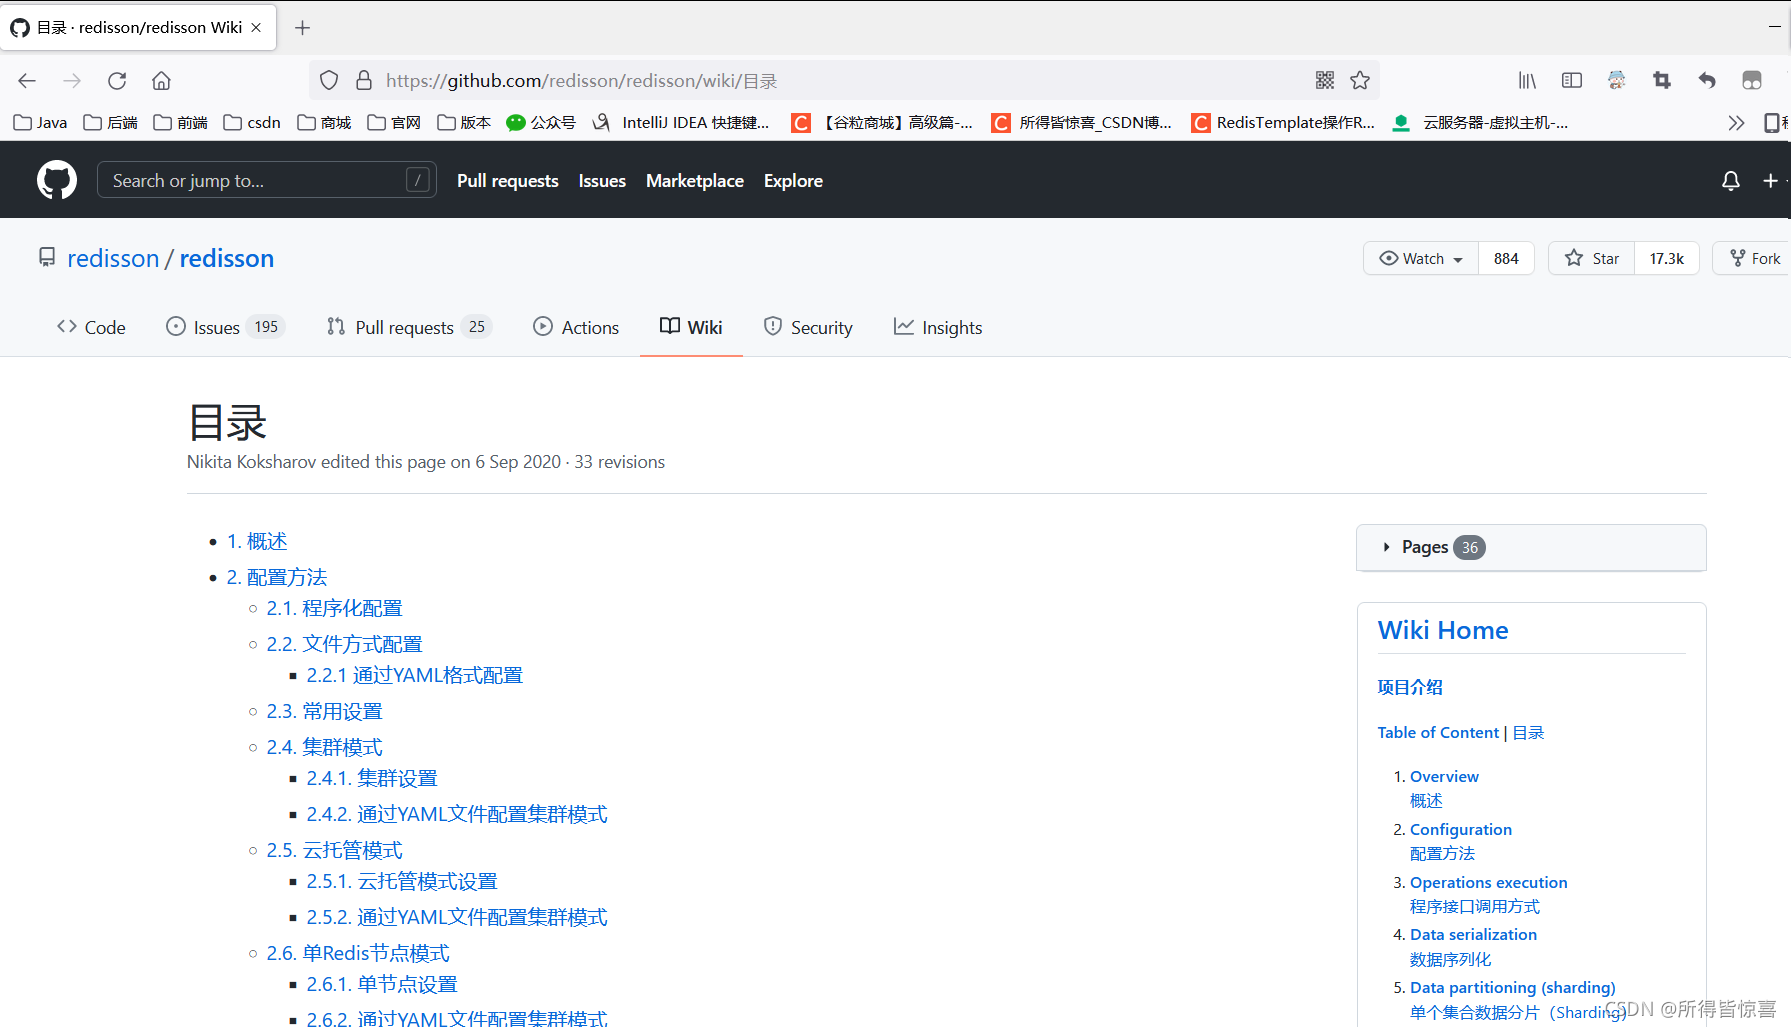Image resolution: width=1791 pixels, height=1027 pixels.
Task: Click the GitHub Octocat logo
Action: [x=57, y=180]
